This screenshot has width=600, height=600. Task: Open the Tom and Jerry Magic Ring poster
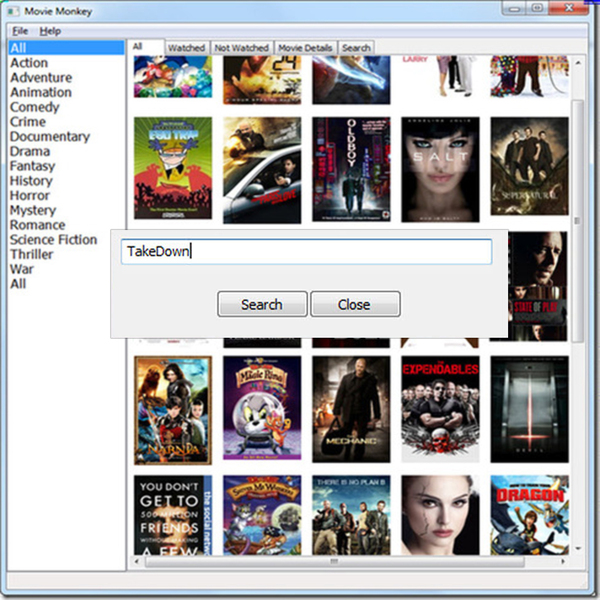(x=262, y=408)
